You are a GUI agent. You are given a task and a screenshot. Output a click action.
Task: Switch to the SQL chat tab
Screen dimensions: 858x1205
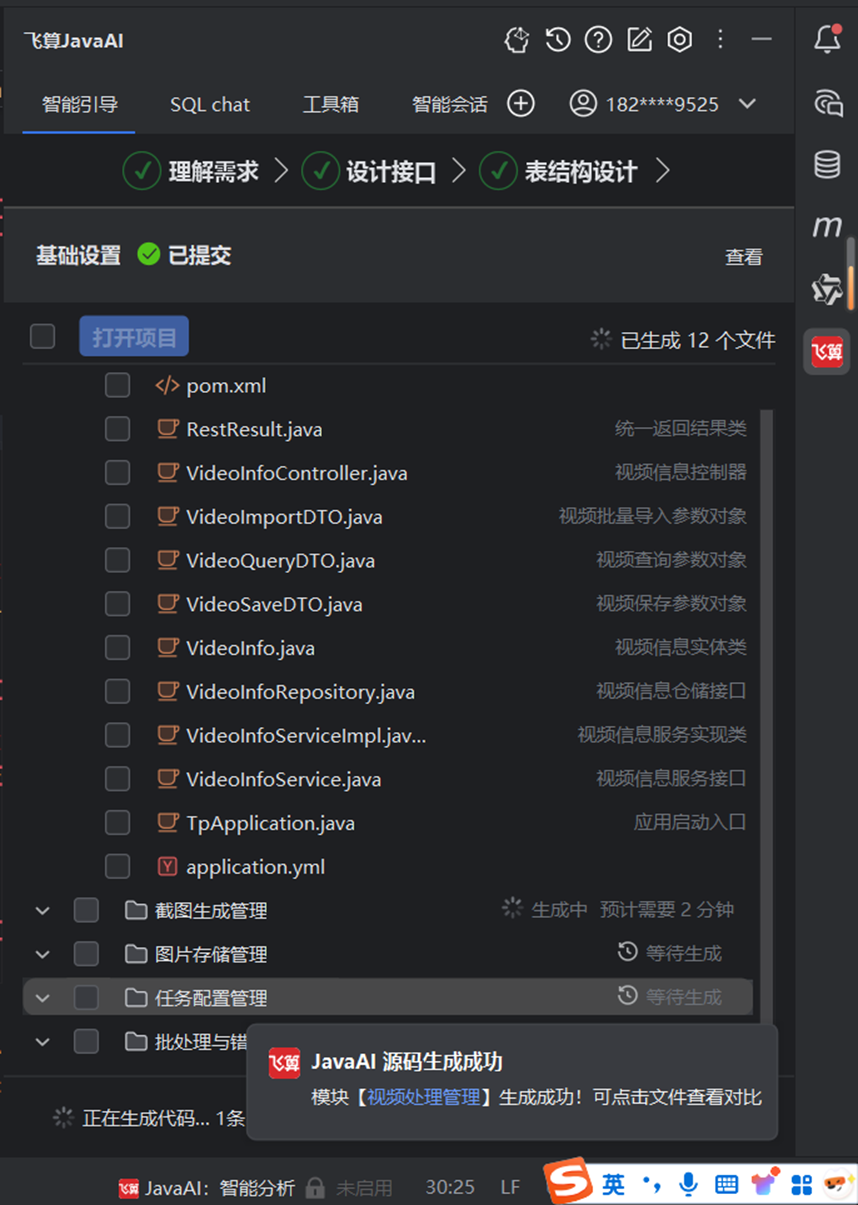(210, 104)
